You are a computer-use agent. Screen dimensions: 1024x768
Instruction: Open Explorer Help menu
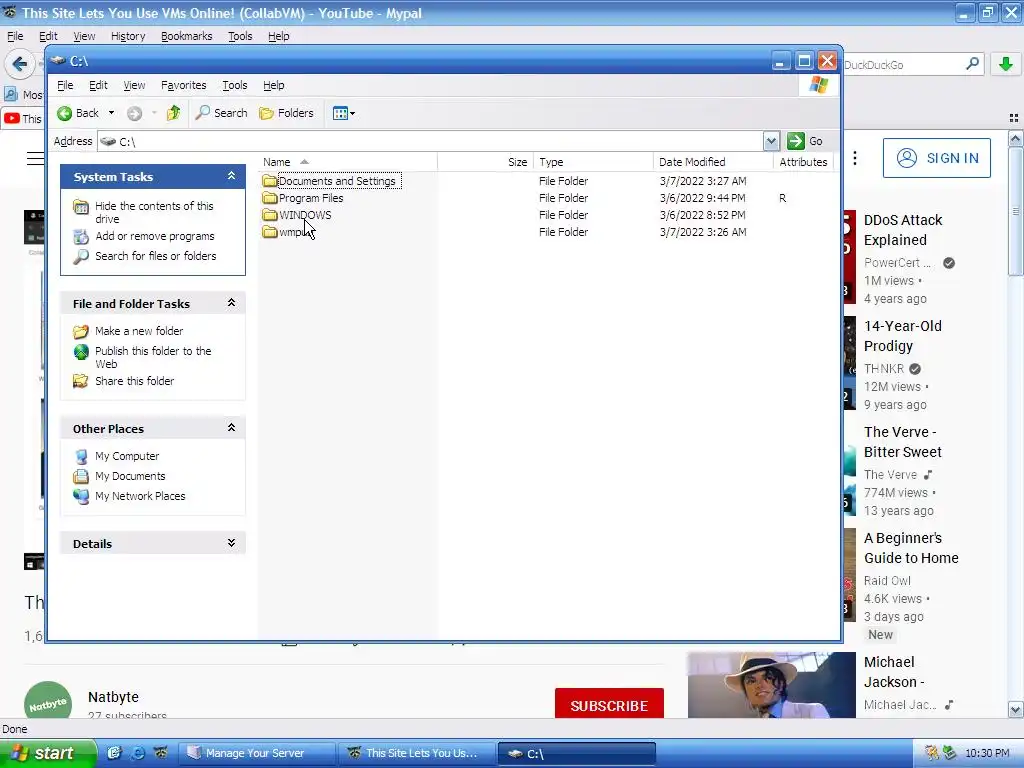pyautogui.click(x=274, y=85)
